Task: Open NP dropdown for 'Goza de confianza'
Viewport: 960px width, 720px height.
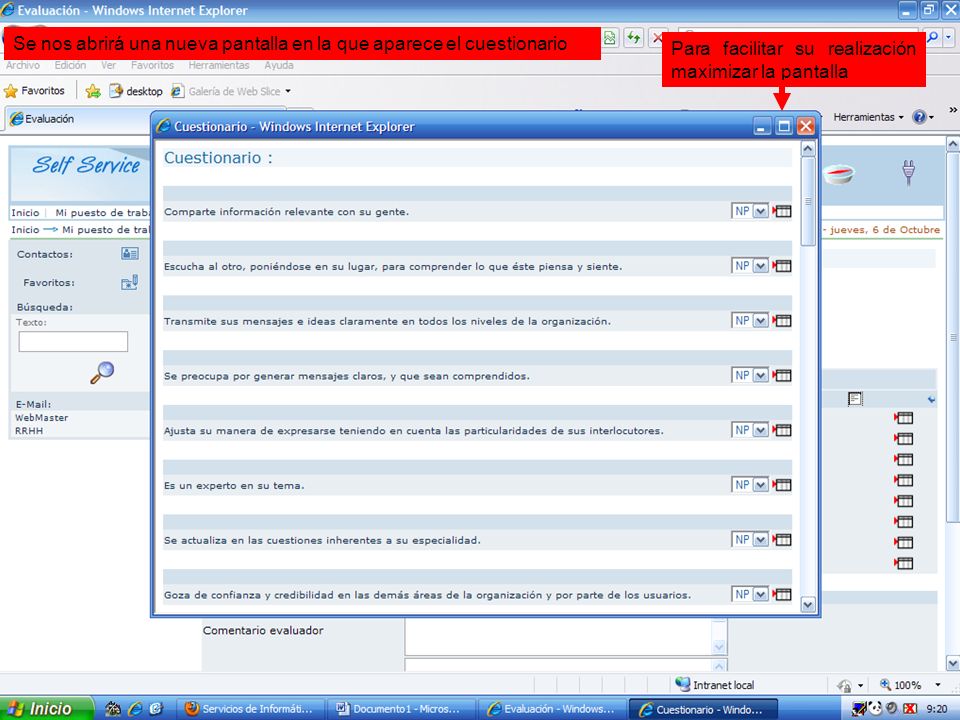Action: [x=760, y=594]
